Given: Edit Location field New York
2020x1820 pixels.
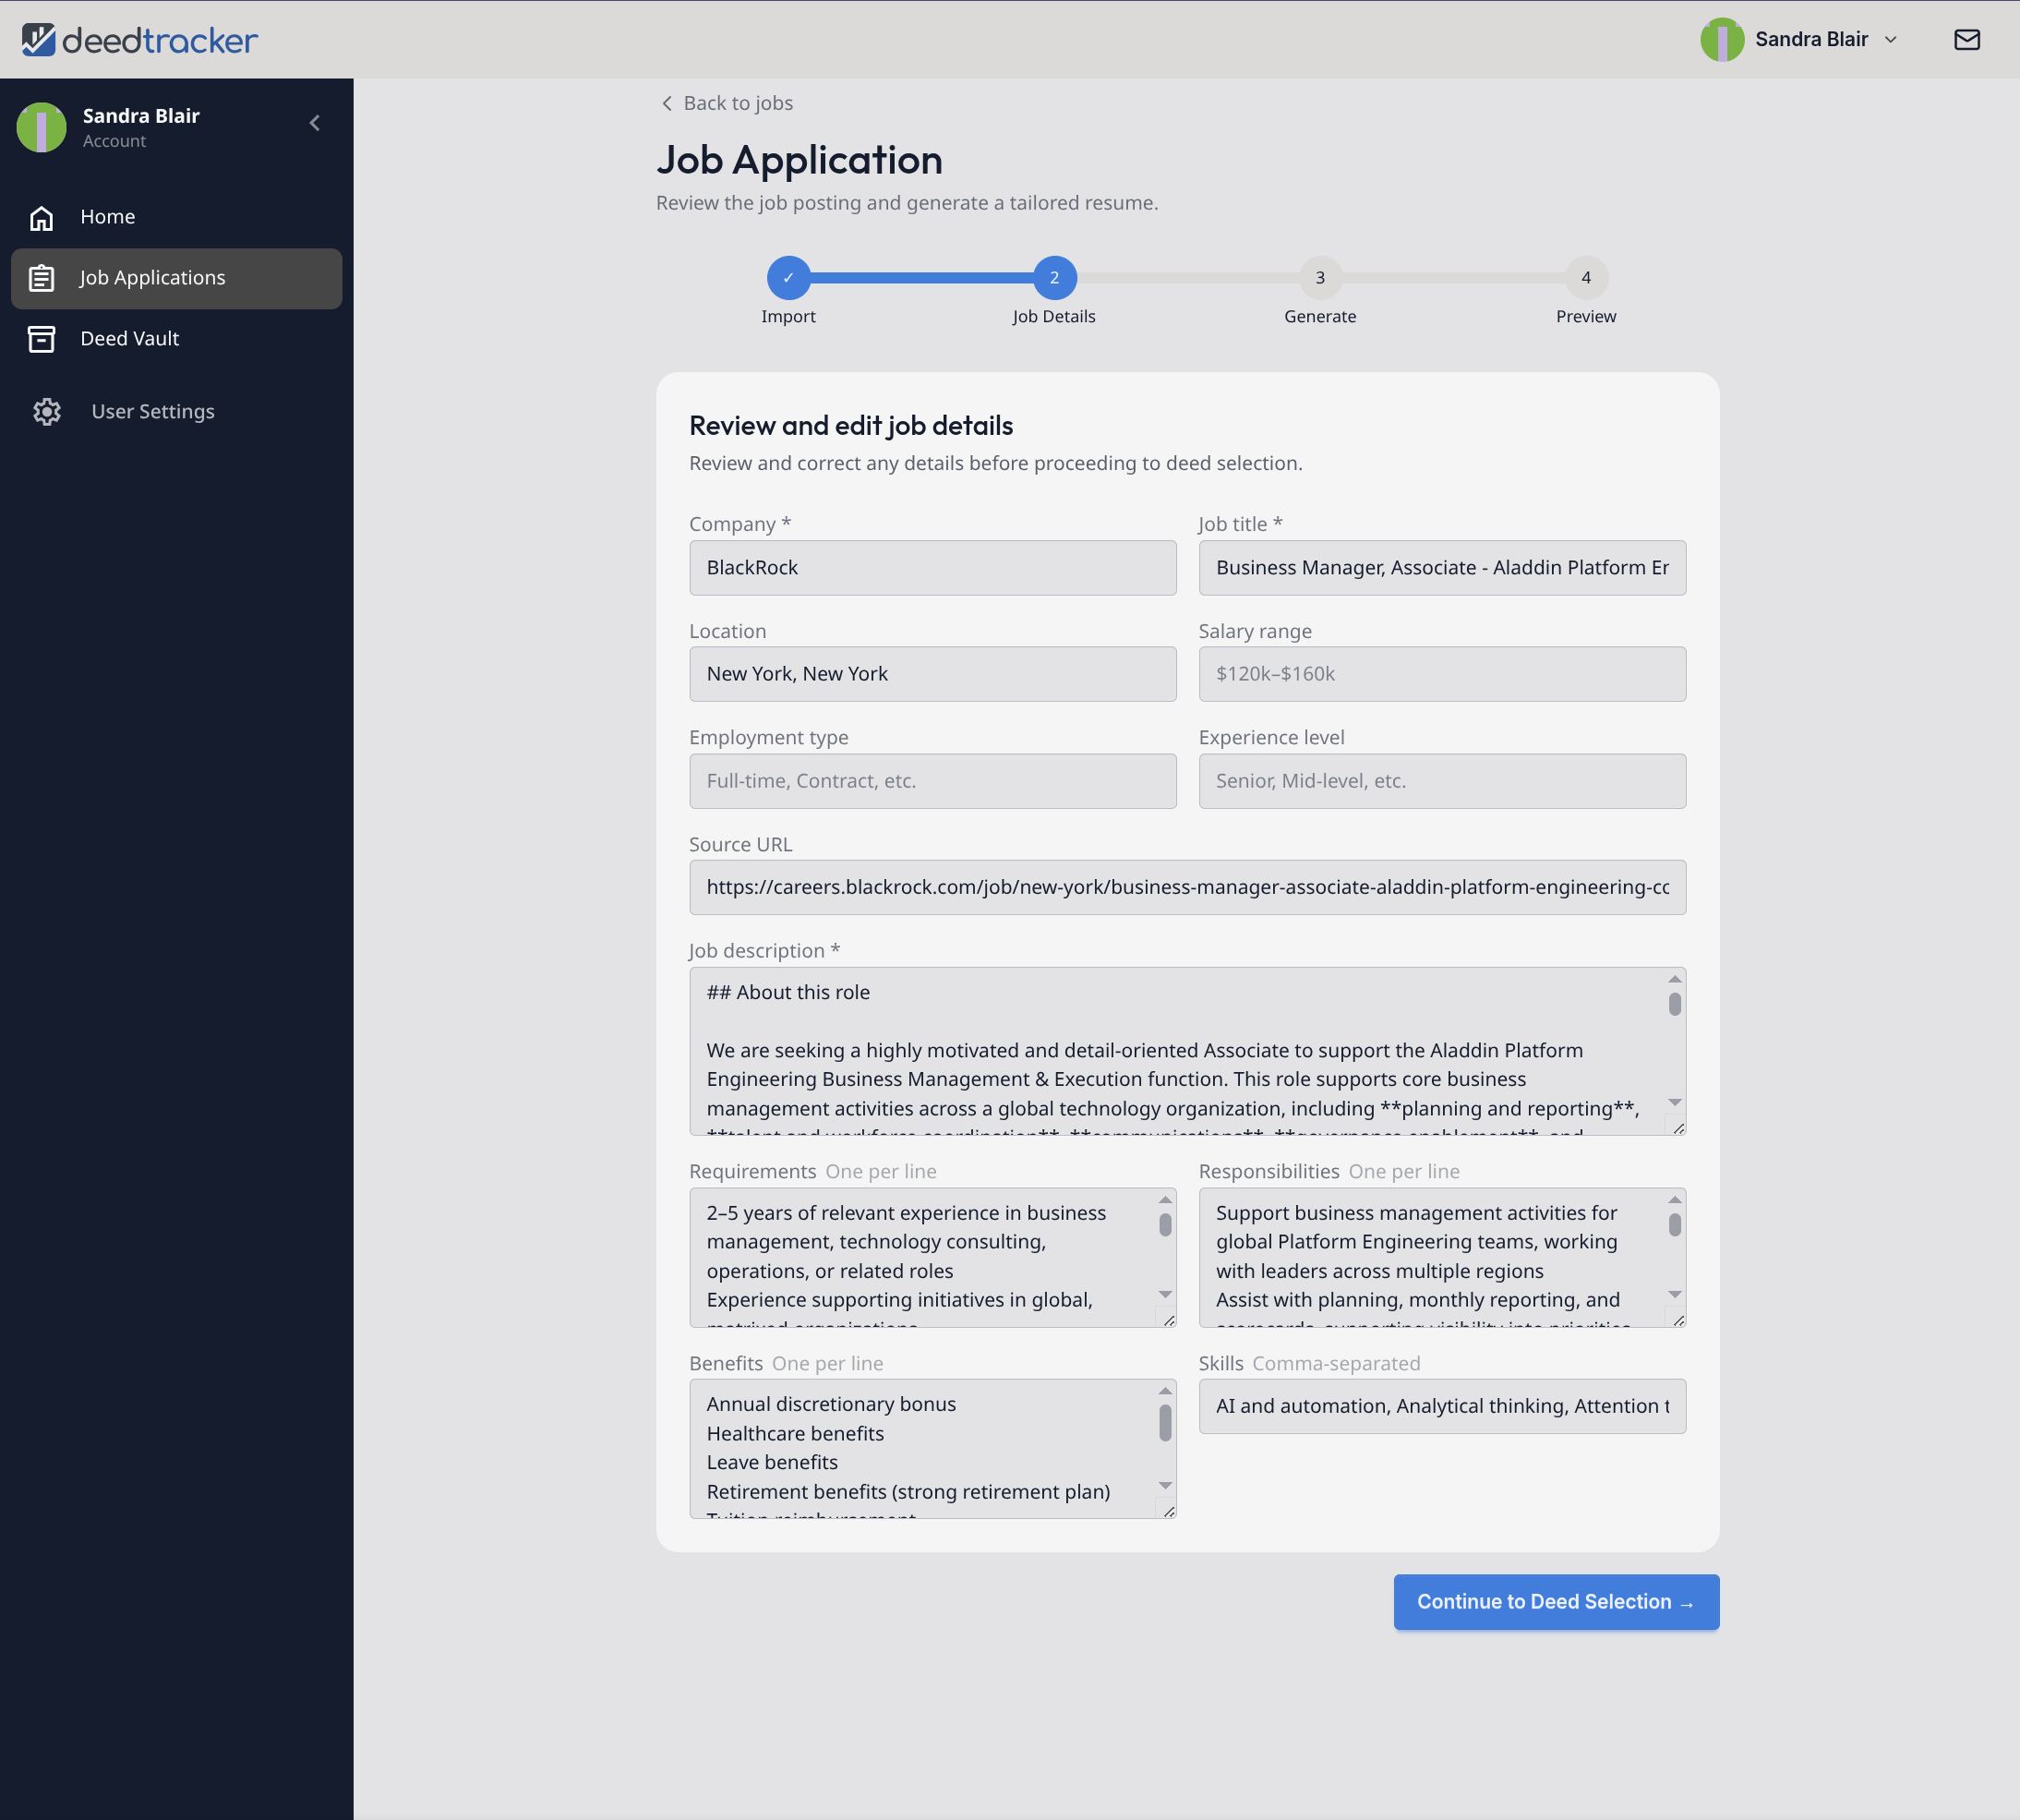Looking at the screenshot, I should click(932, 674).
